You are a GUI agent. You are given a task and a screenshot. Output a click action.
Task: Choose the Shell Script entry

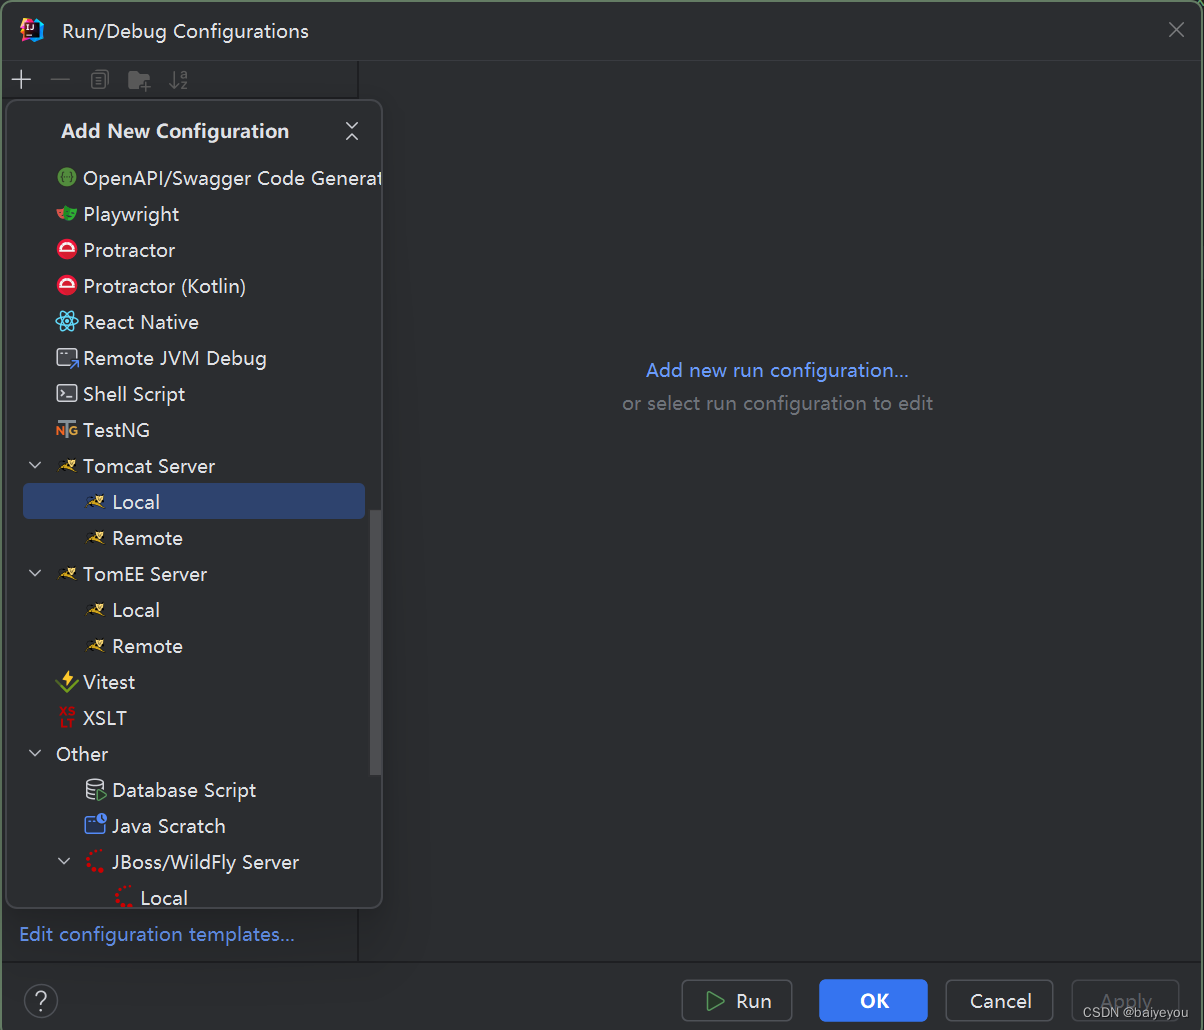(x=194, y=394)
